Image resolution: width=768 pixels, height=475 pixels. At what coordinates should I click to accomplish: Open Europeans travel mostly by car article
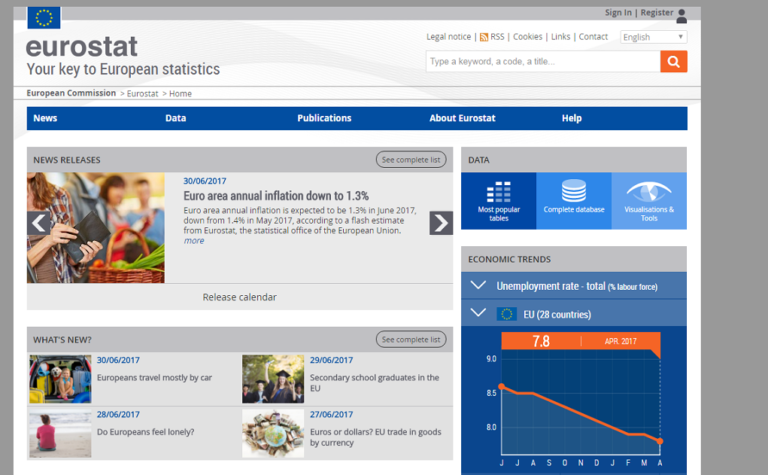[x=154, y=378]
